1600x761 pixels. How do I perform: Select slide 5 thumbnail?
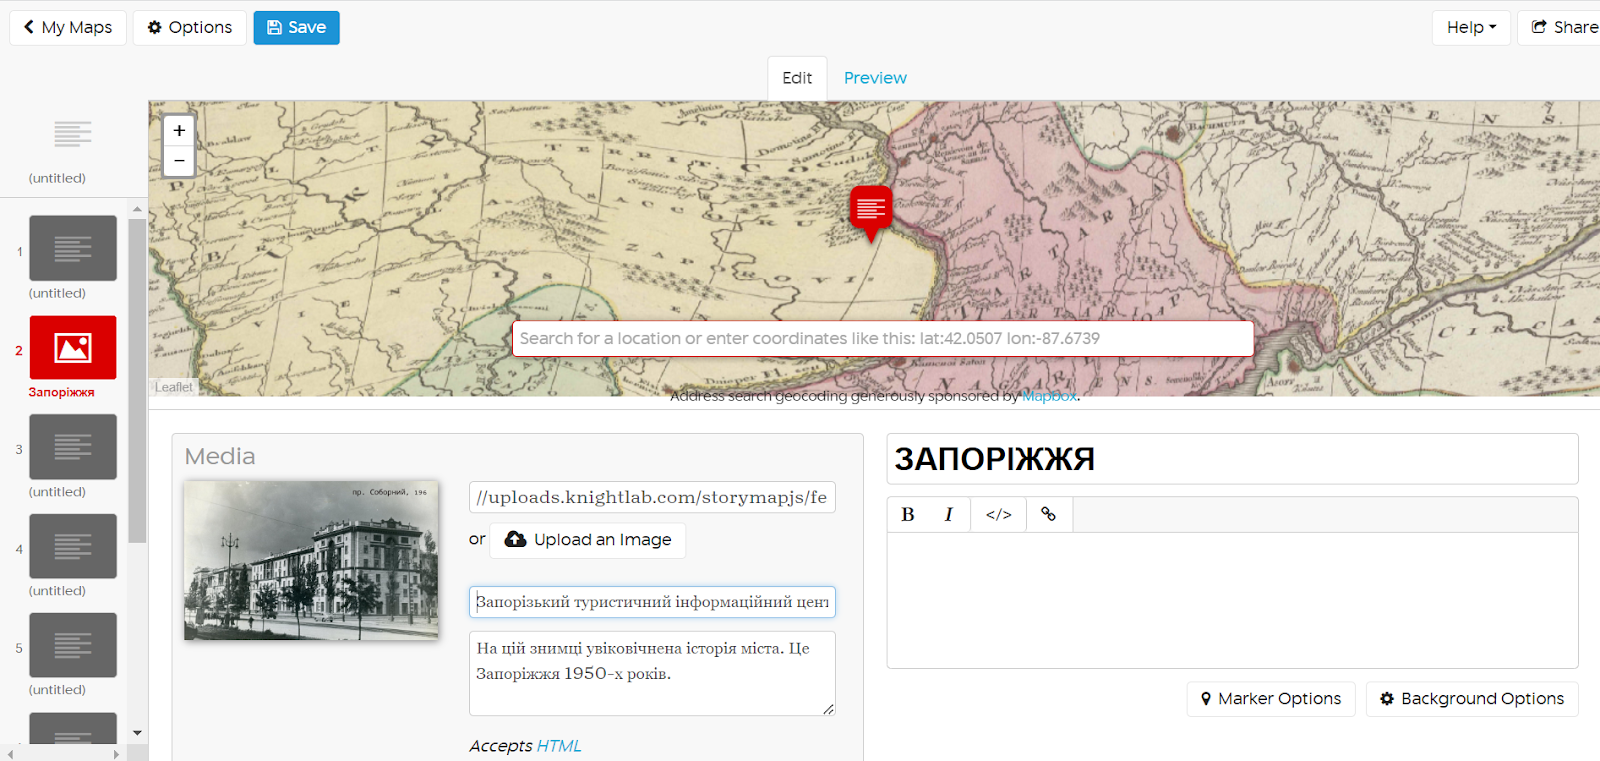click(x=73, y=645)
